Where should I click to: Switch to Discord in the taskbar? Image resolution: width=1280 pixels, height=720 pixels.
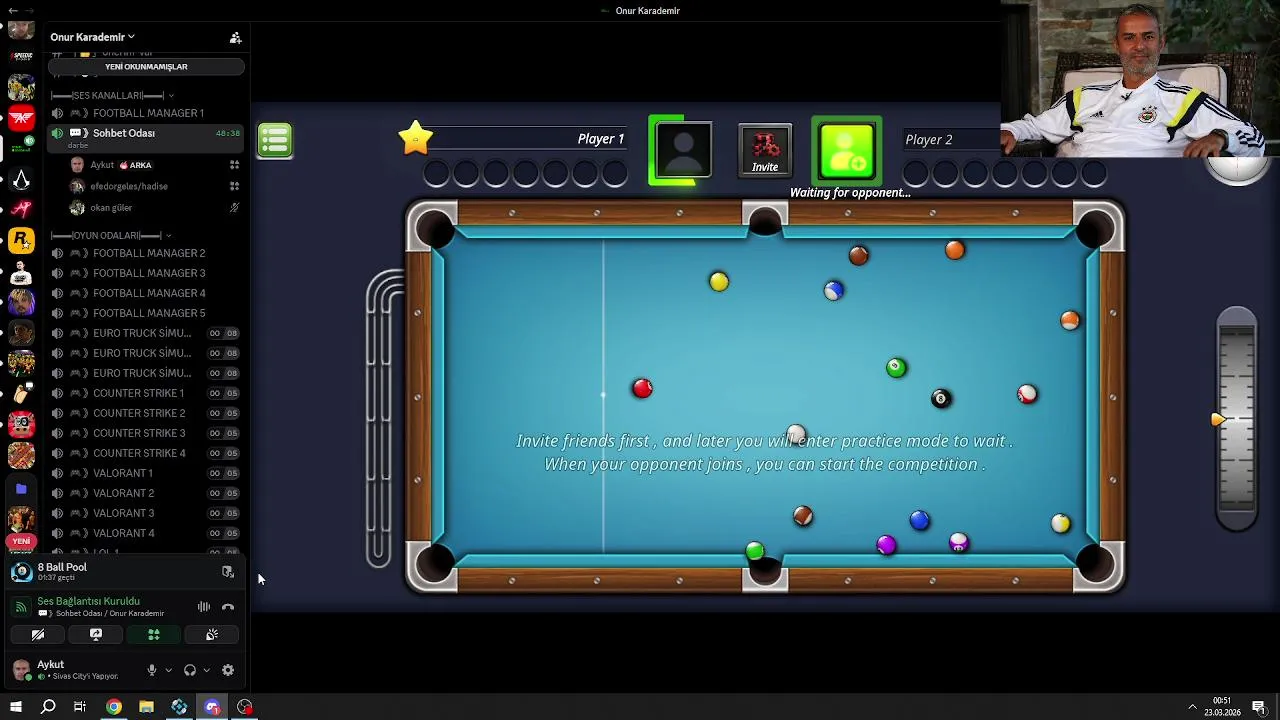coord(212,707)
